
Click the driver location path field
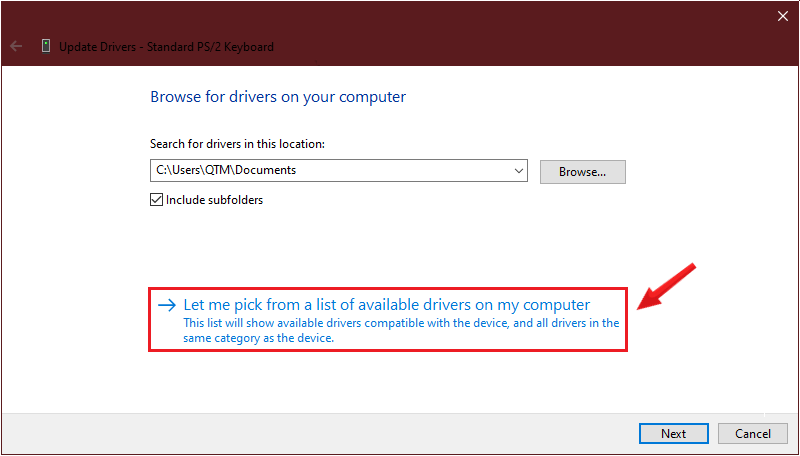338,171
